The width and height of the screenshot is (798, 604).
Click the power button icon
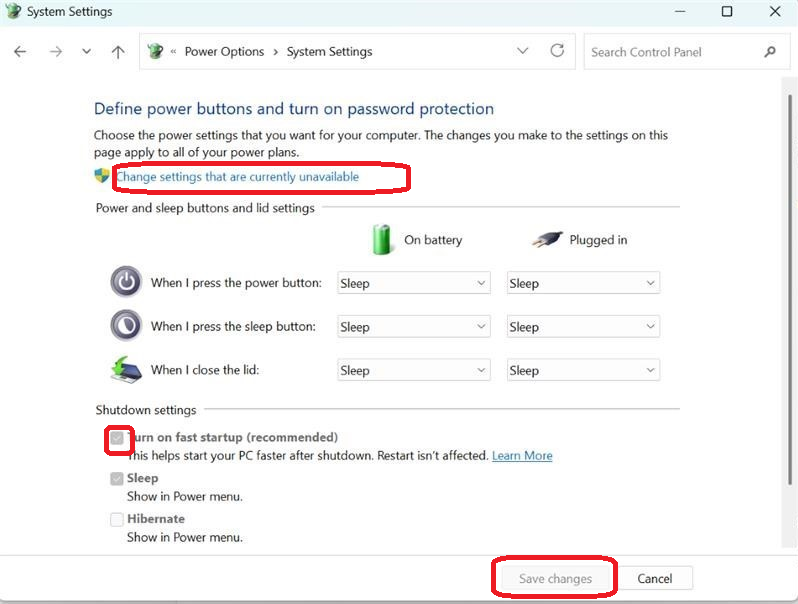(x=126, y=281)
